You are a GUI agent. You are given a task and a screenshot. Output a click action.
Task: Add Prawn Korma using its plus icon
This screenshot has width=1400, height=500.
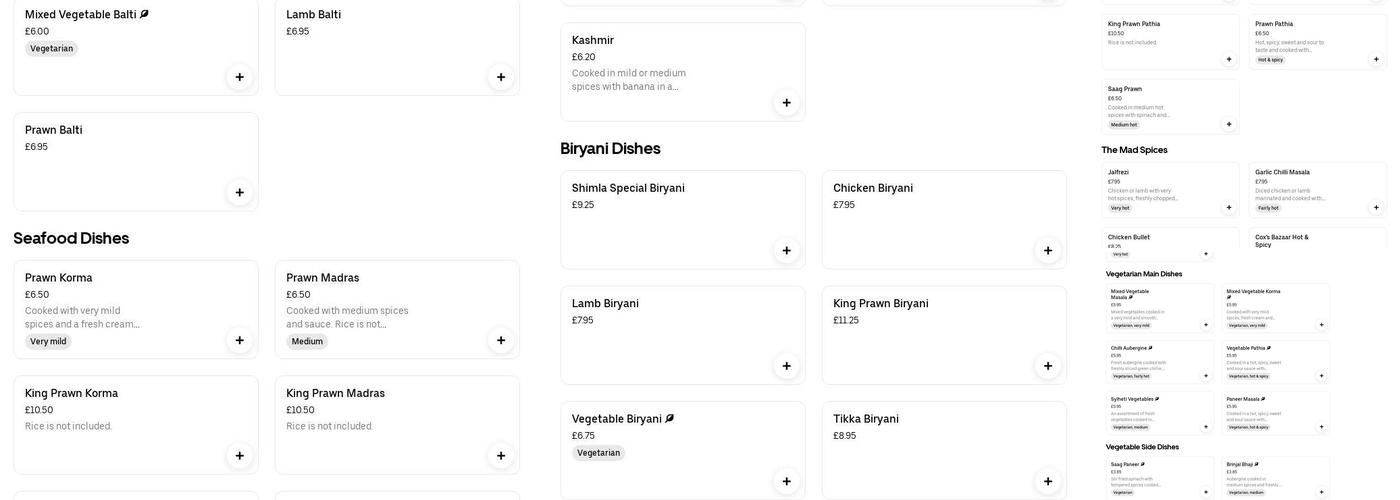click(239, 340)
